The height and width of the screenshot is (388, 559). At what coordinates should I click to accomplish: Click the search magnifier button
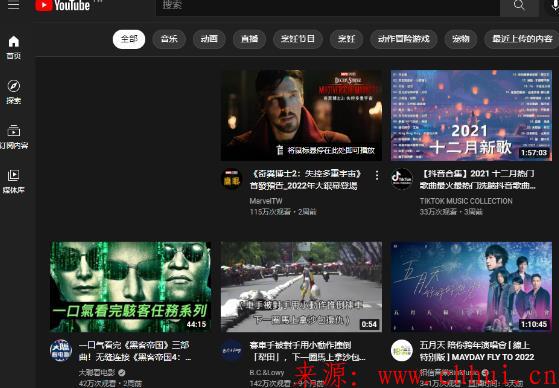[x=519, y=6]
